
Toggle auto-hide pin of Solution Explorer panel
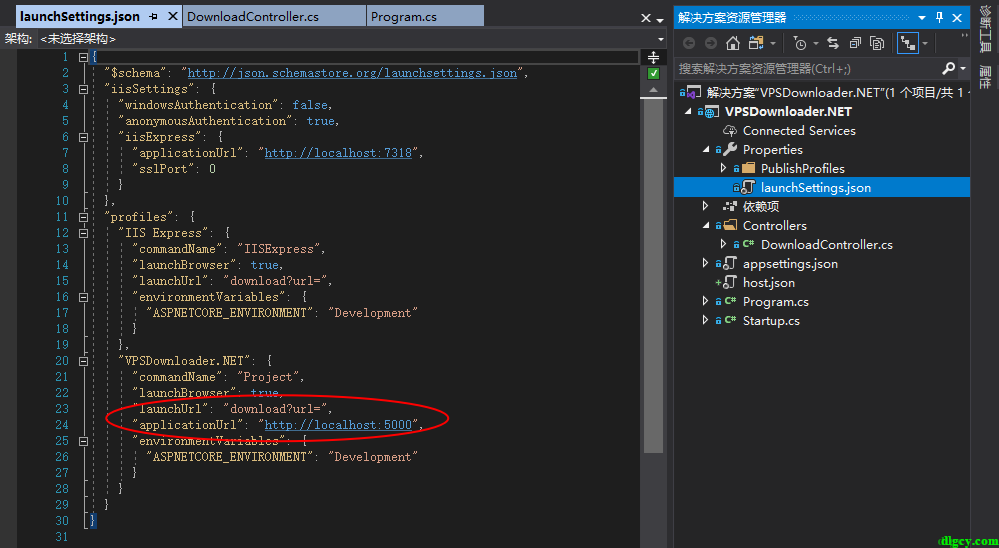tap(940, 18)
